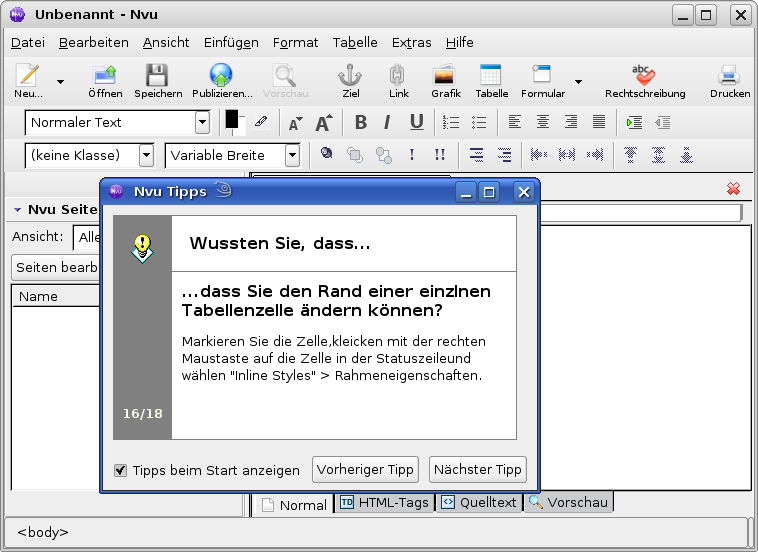758x552 pixels.
Task: Click the double exclamation strong emphasis icon
Action: [439, 155]
